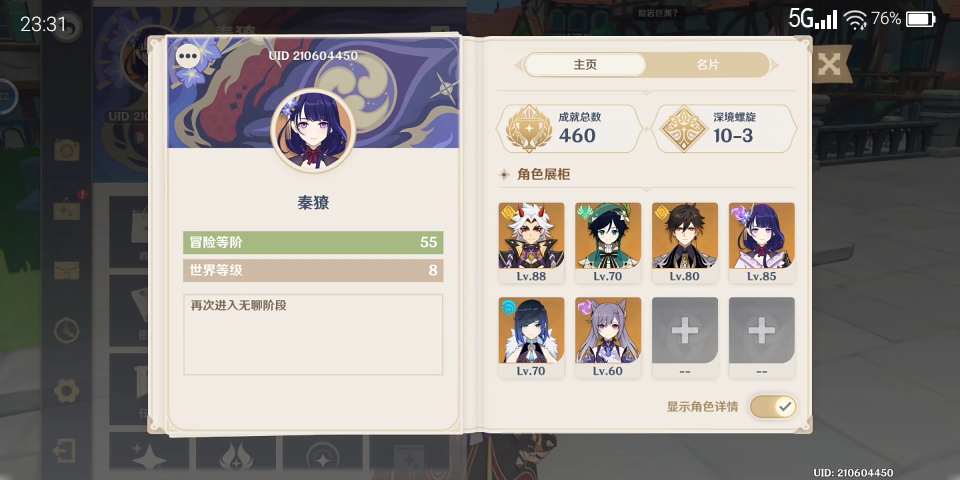Toggle the 显示角色详情 switch

(x=773, y=406)
